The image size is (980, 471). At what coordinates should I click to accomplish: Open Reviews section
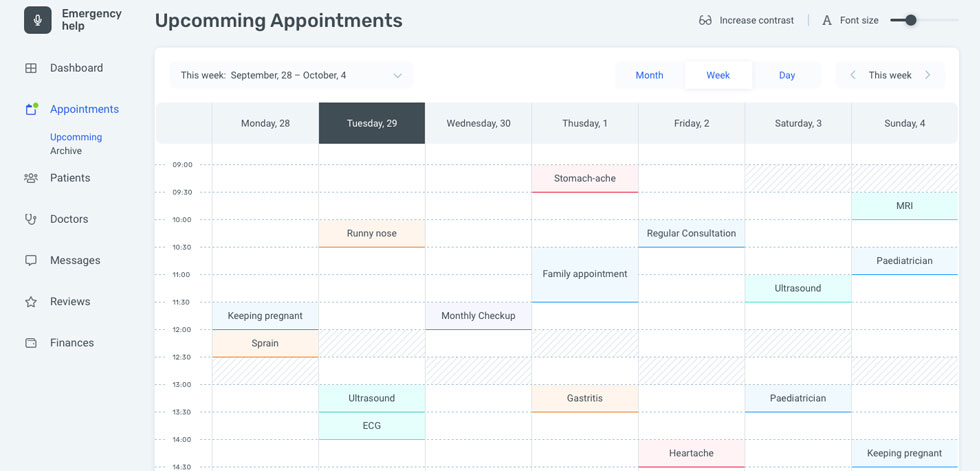tap(70, 302)
